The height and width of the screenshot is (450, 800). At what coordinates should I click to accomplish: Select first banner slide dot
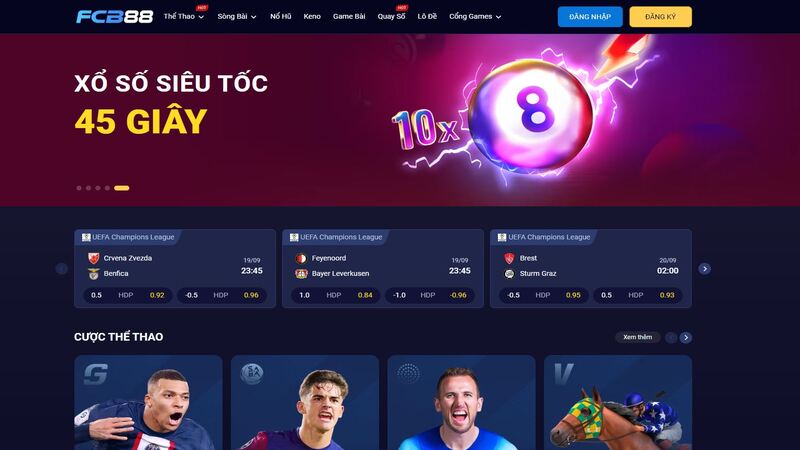pos(79,188)
